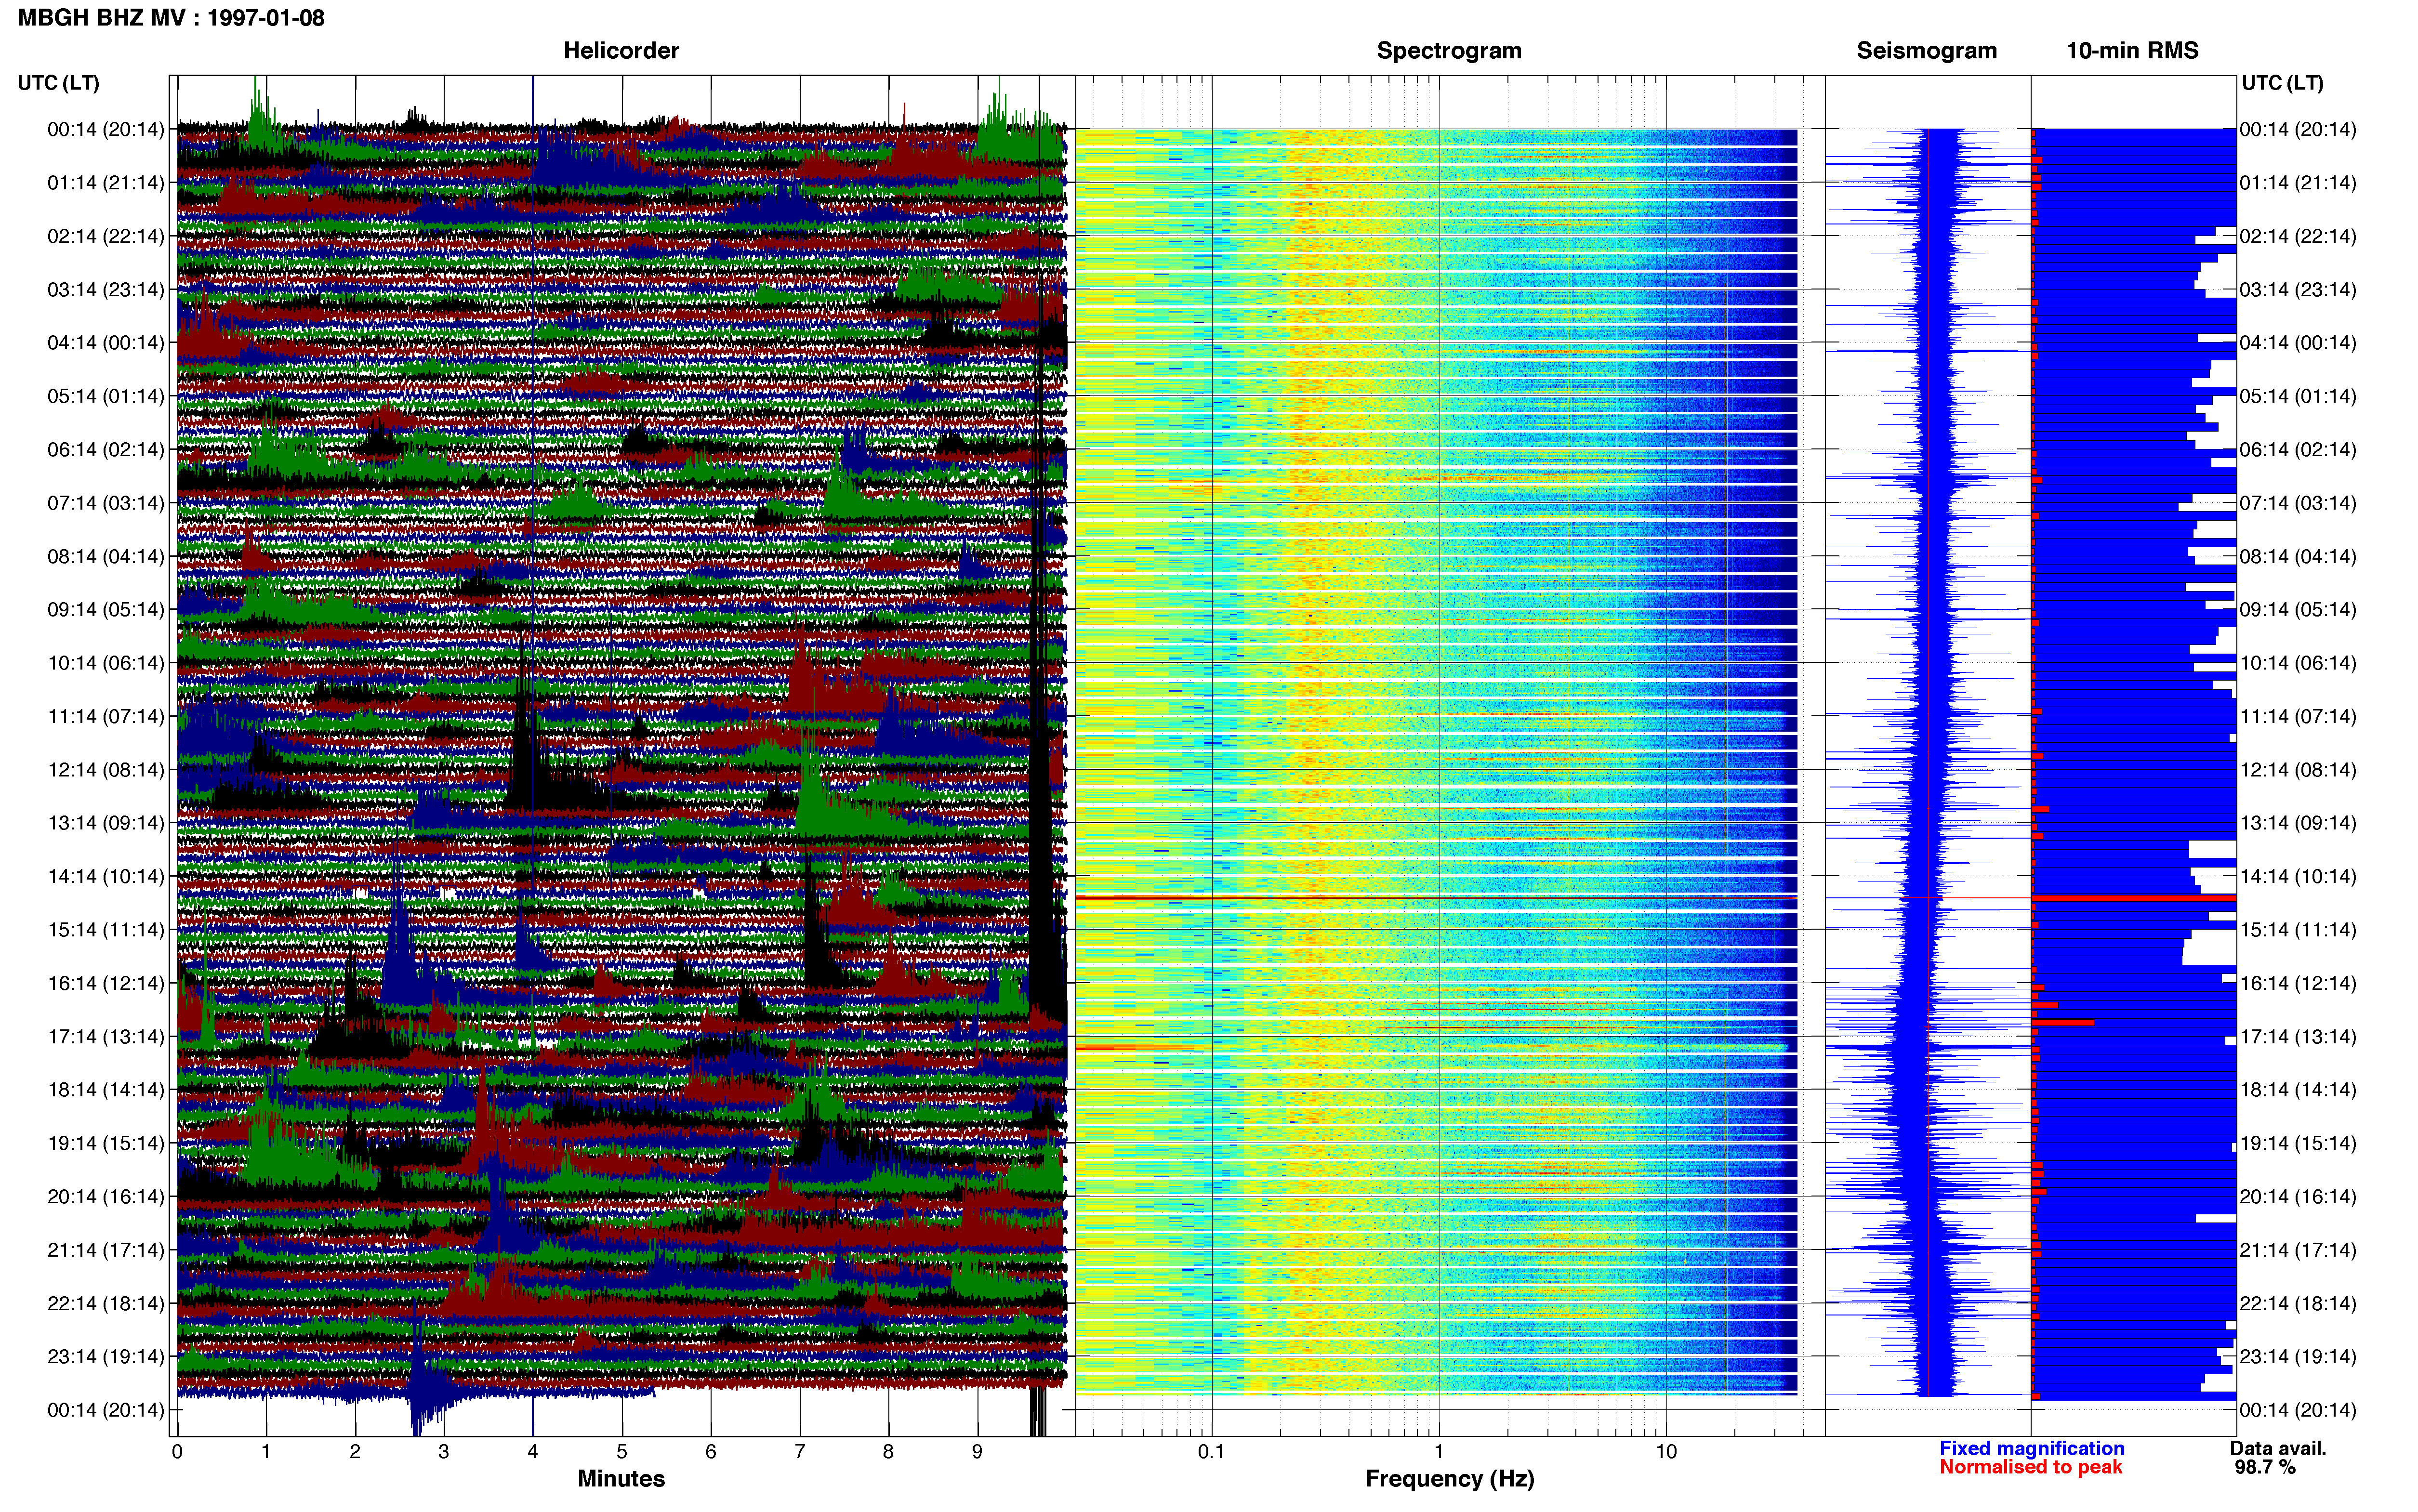Click the left time label '02:14 (22:14)'
The height and width of the screenshot is (1512, 2418).
point(106,236)
